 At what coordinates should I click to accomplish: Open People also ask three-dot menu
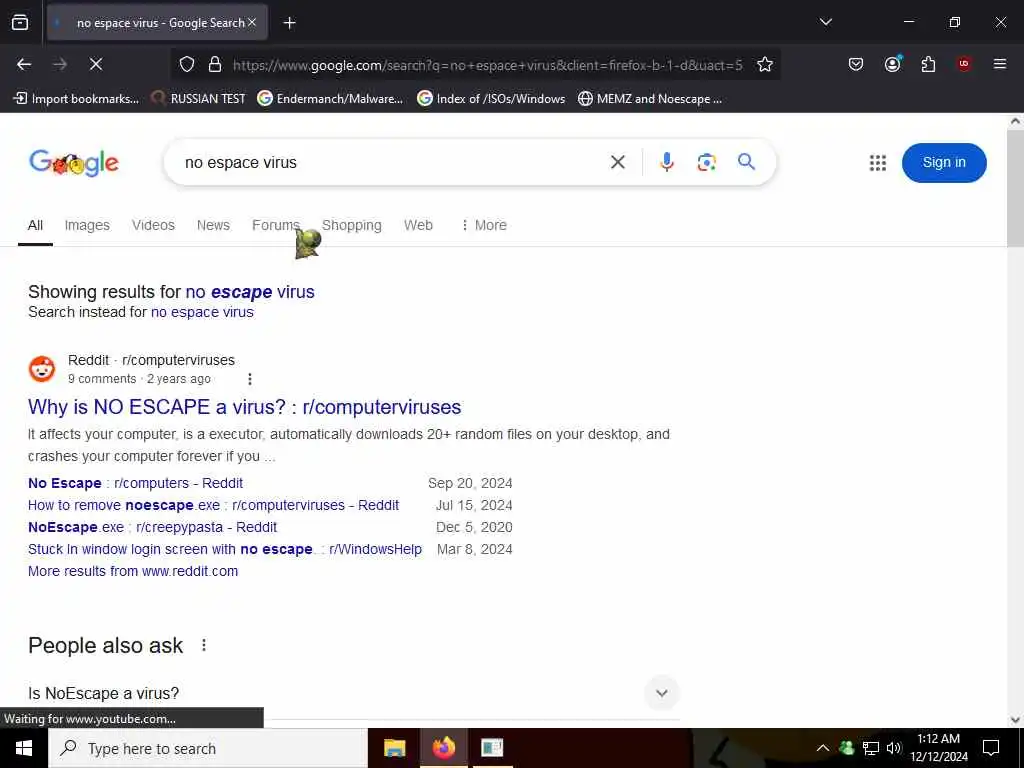(x=204, y=645)
